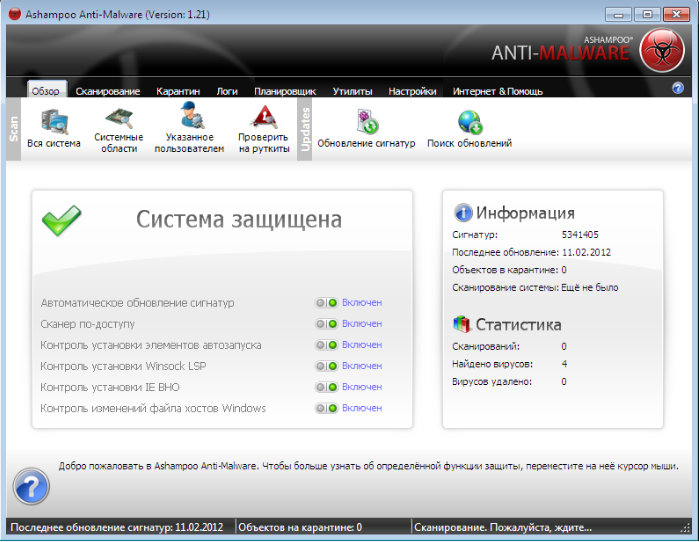
Task: Click status bar Последнее обновление сигнатур entry
Action: 117,527
